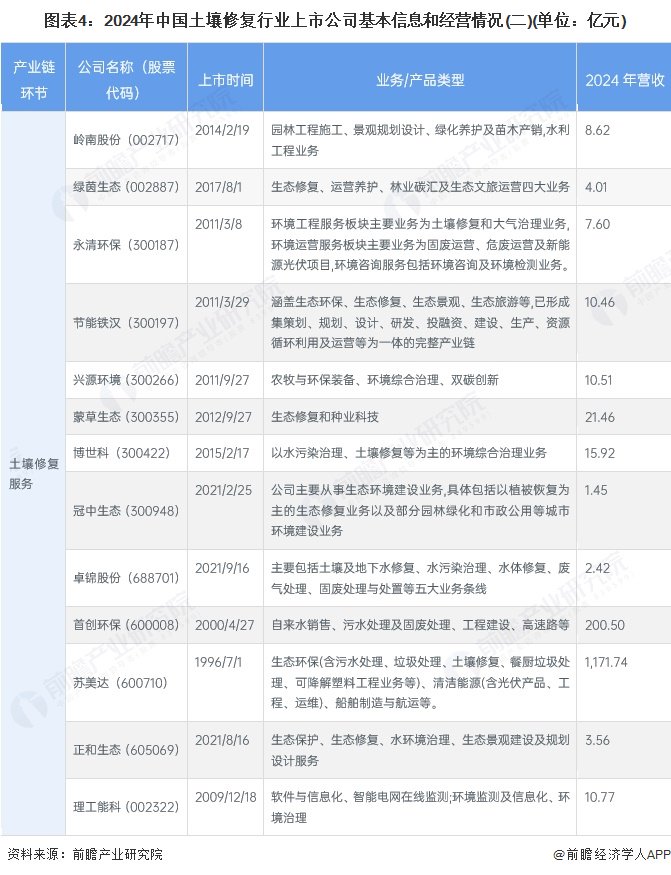Click revenue value 200.50
This screenshot has width=671, height=875.
click(x=605, y=625)
